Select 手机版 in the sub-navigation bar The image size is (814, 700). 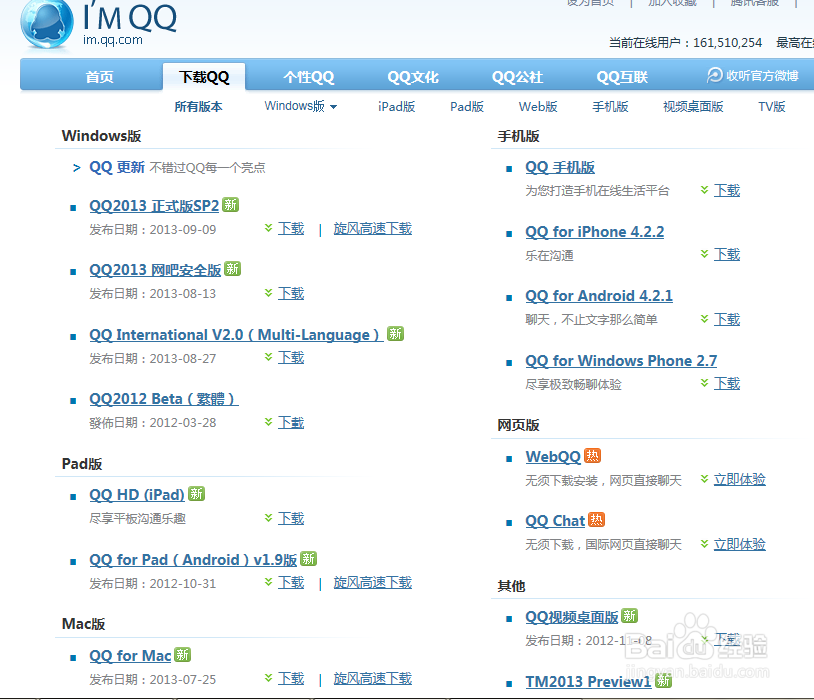(x=610, y=106)
